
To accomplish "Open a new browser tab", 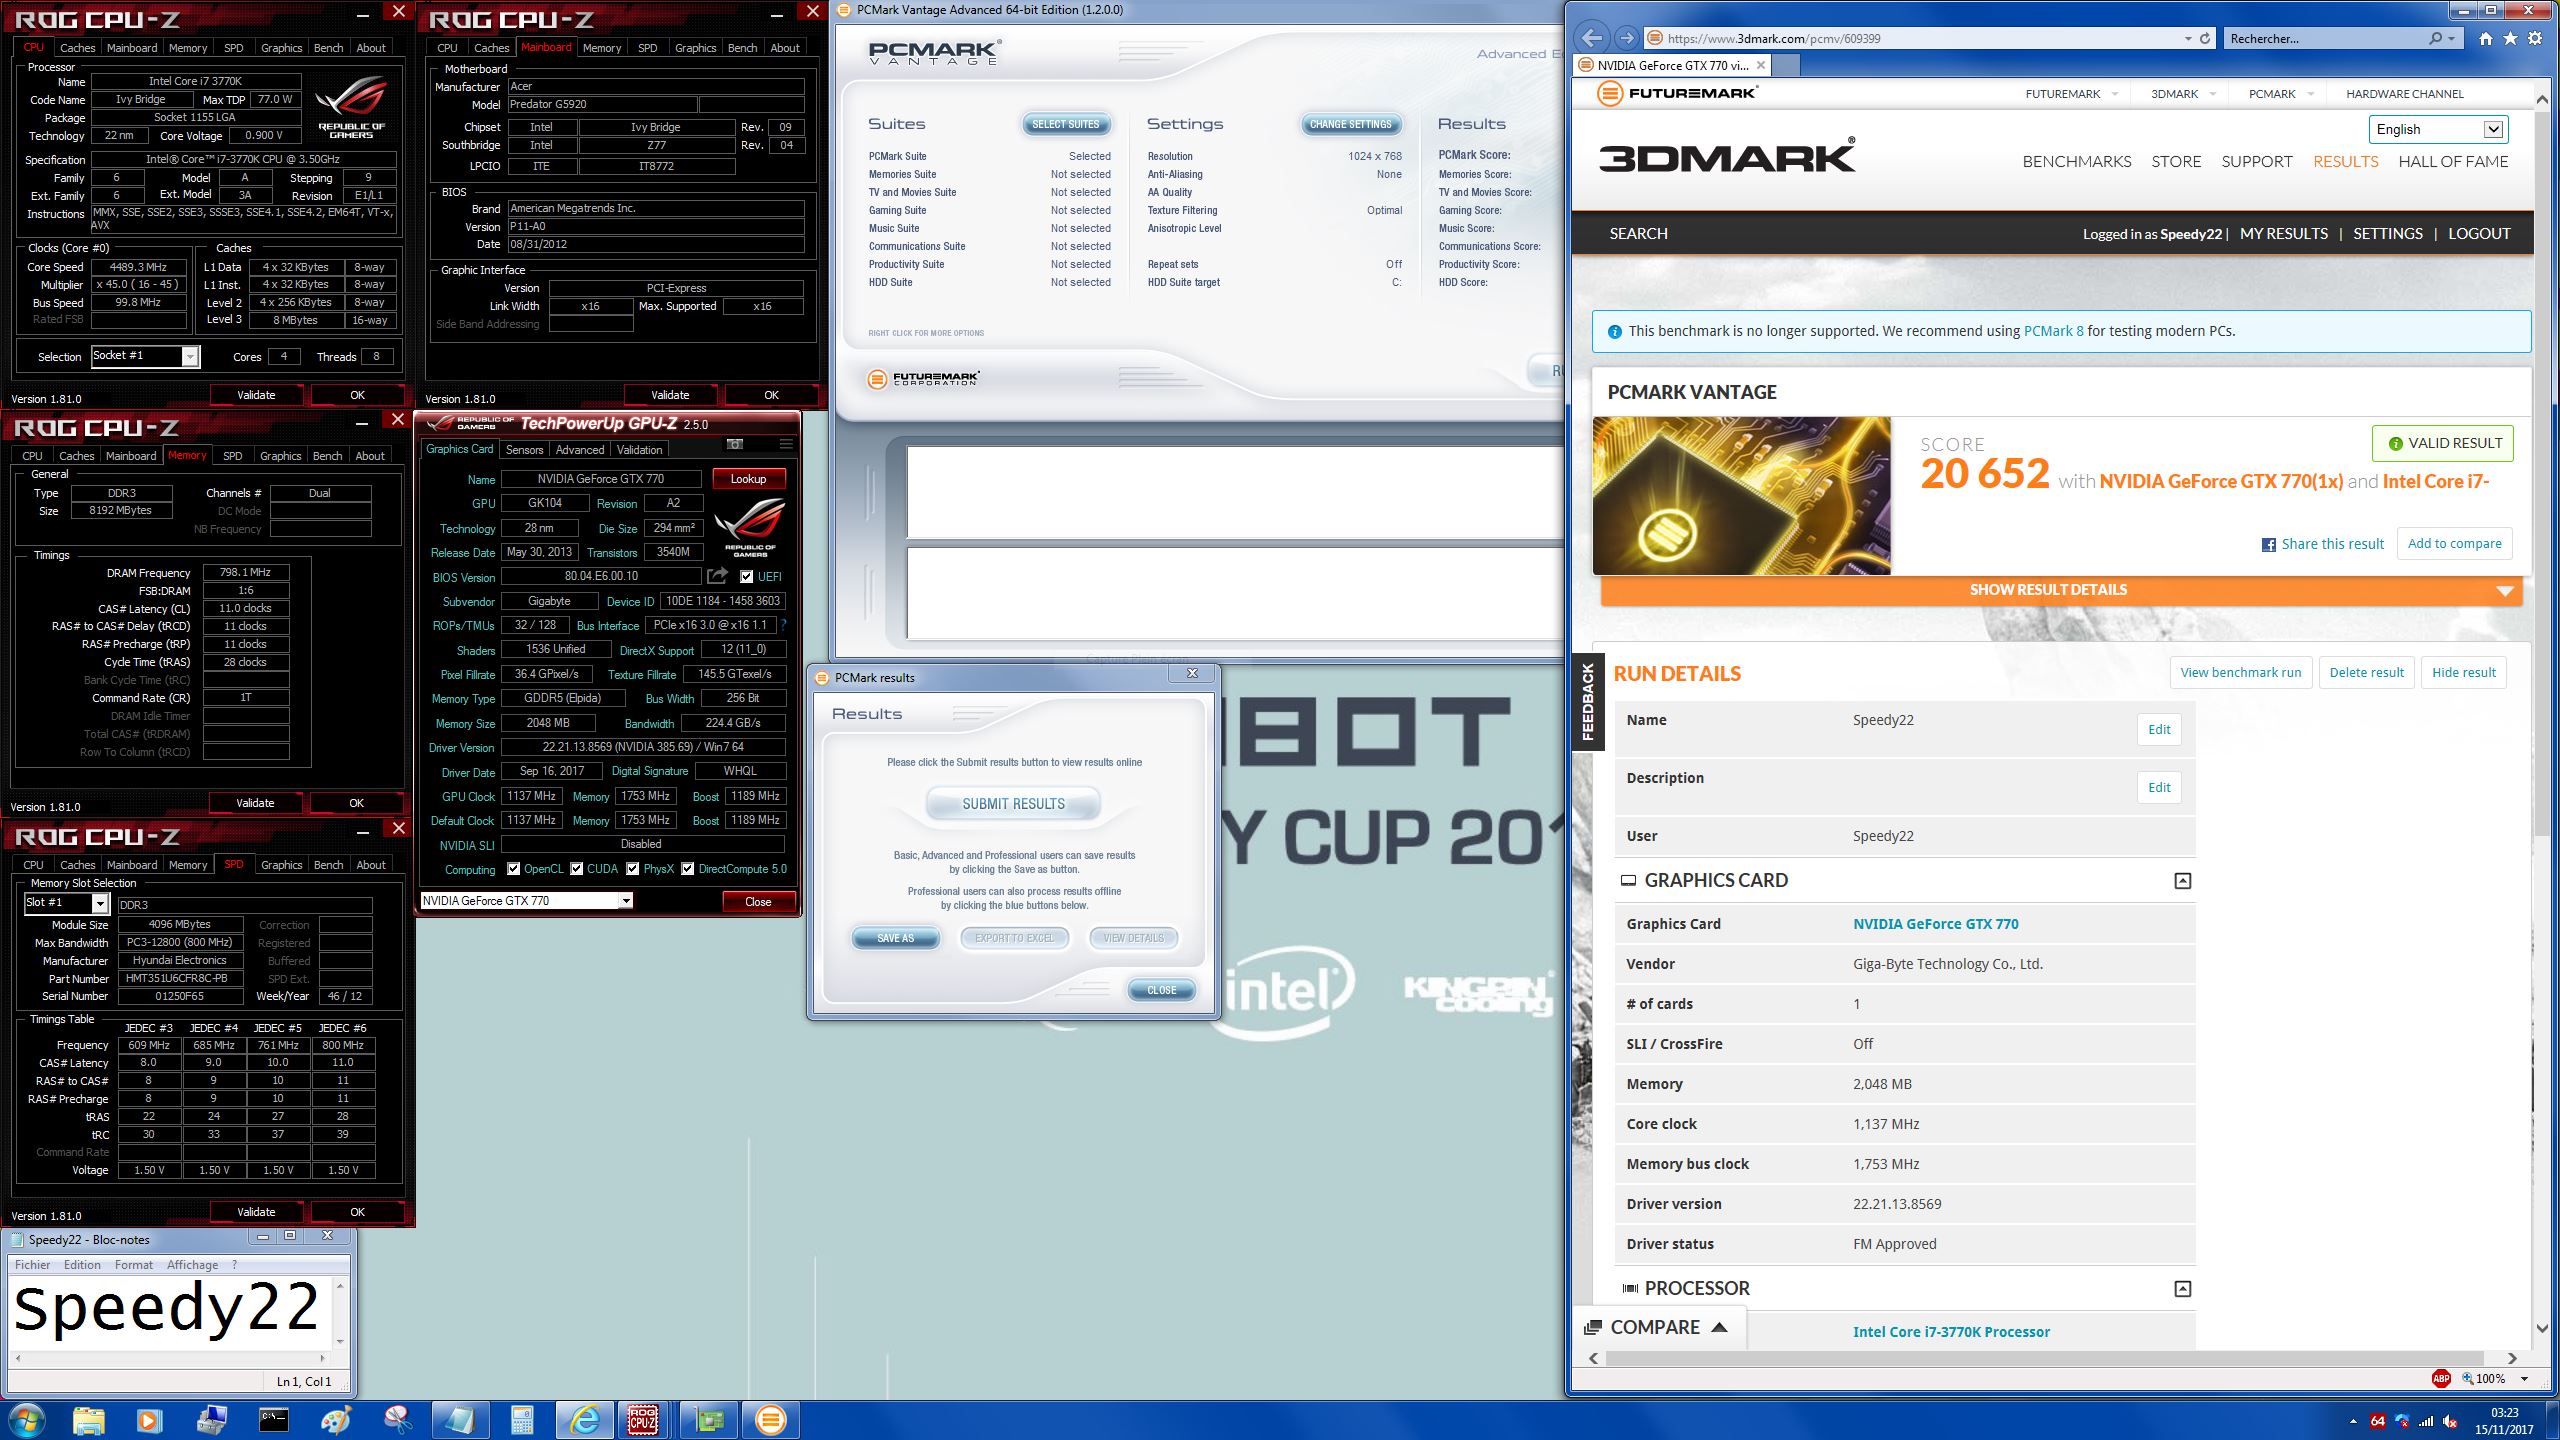I will point(1786,65).
